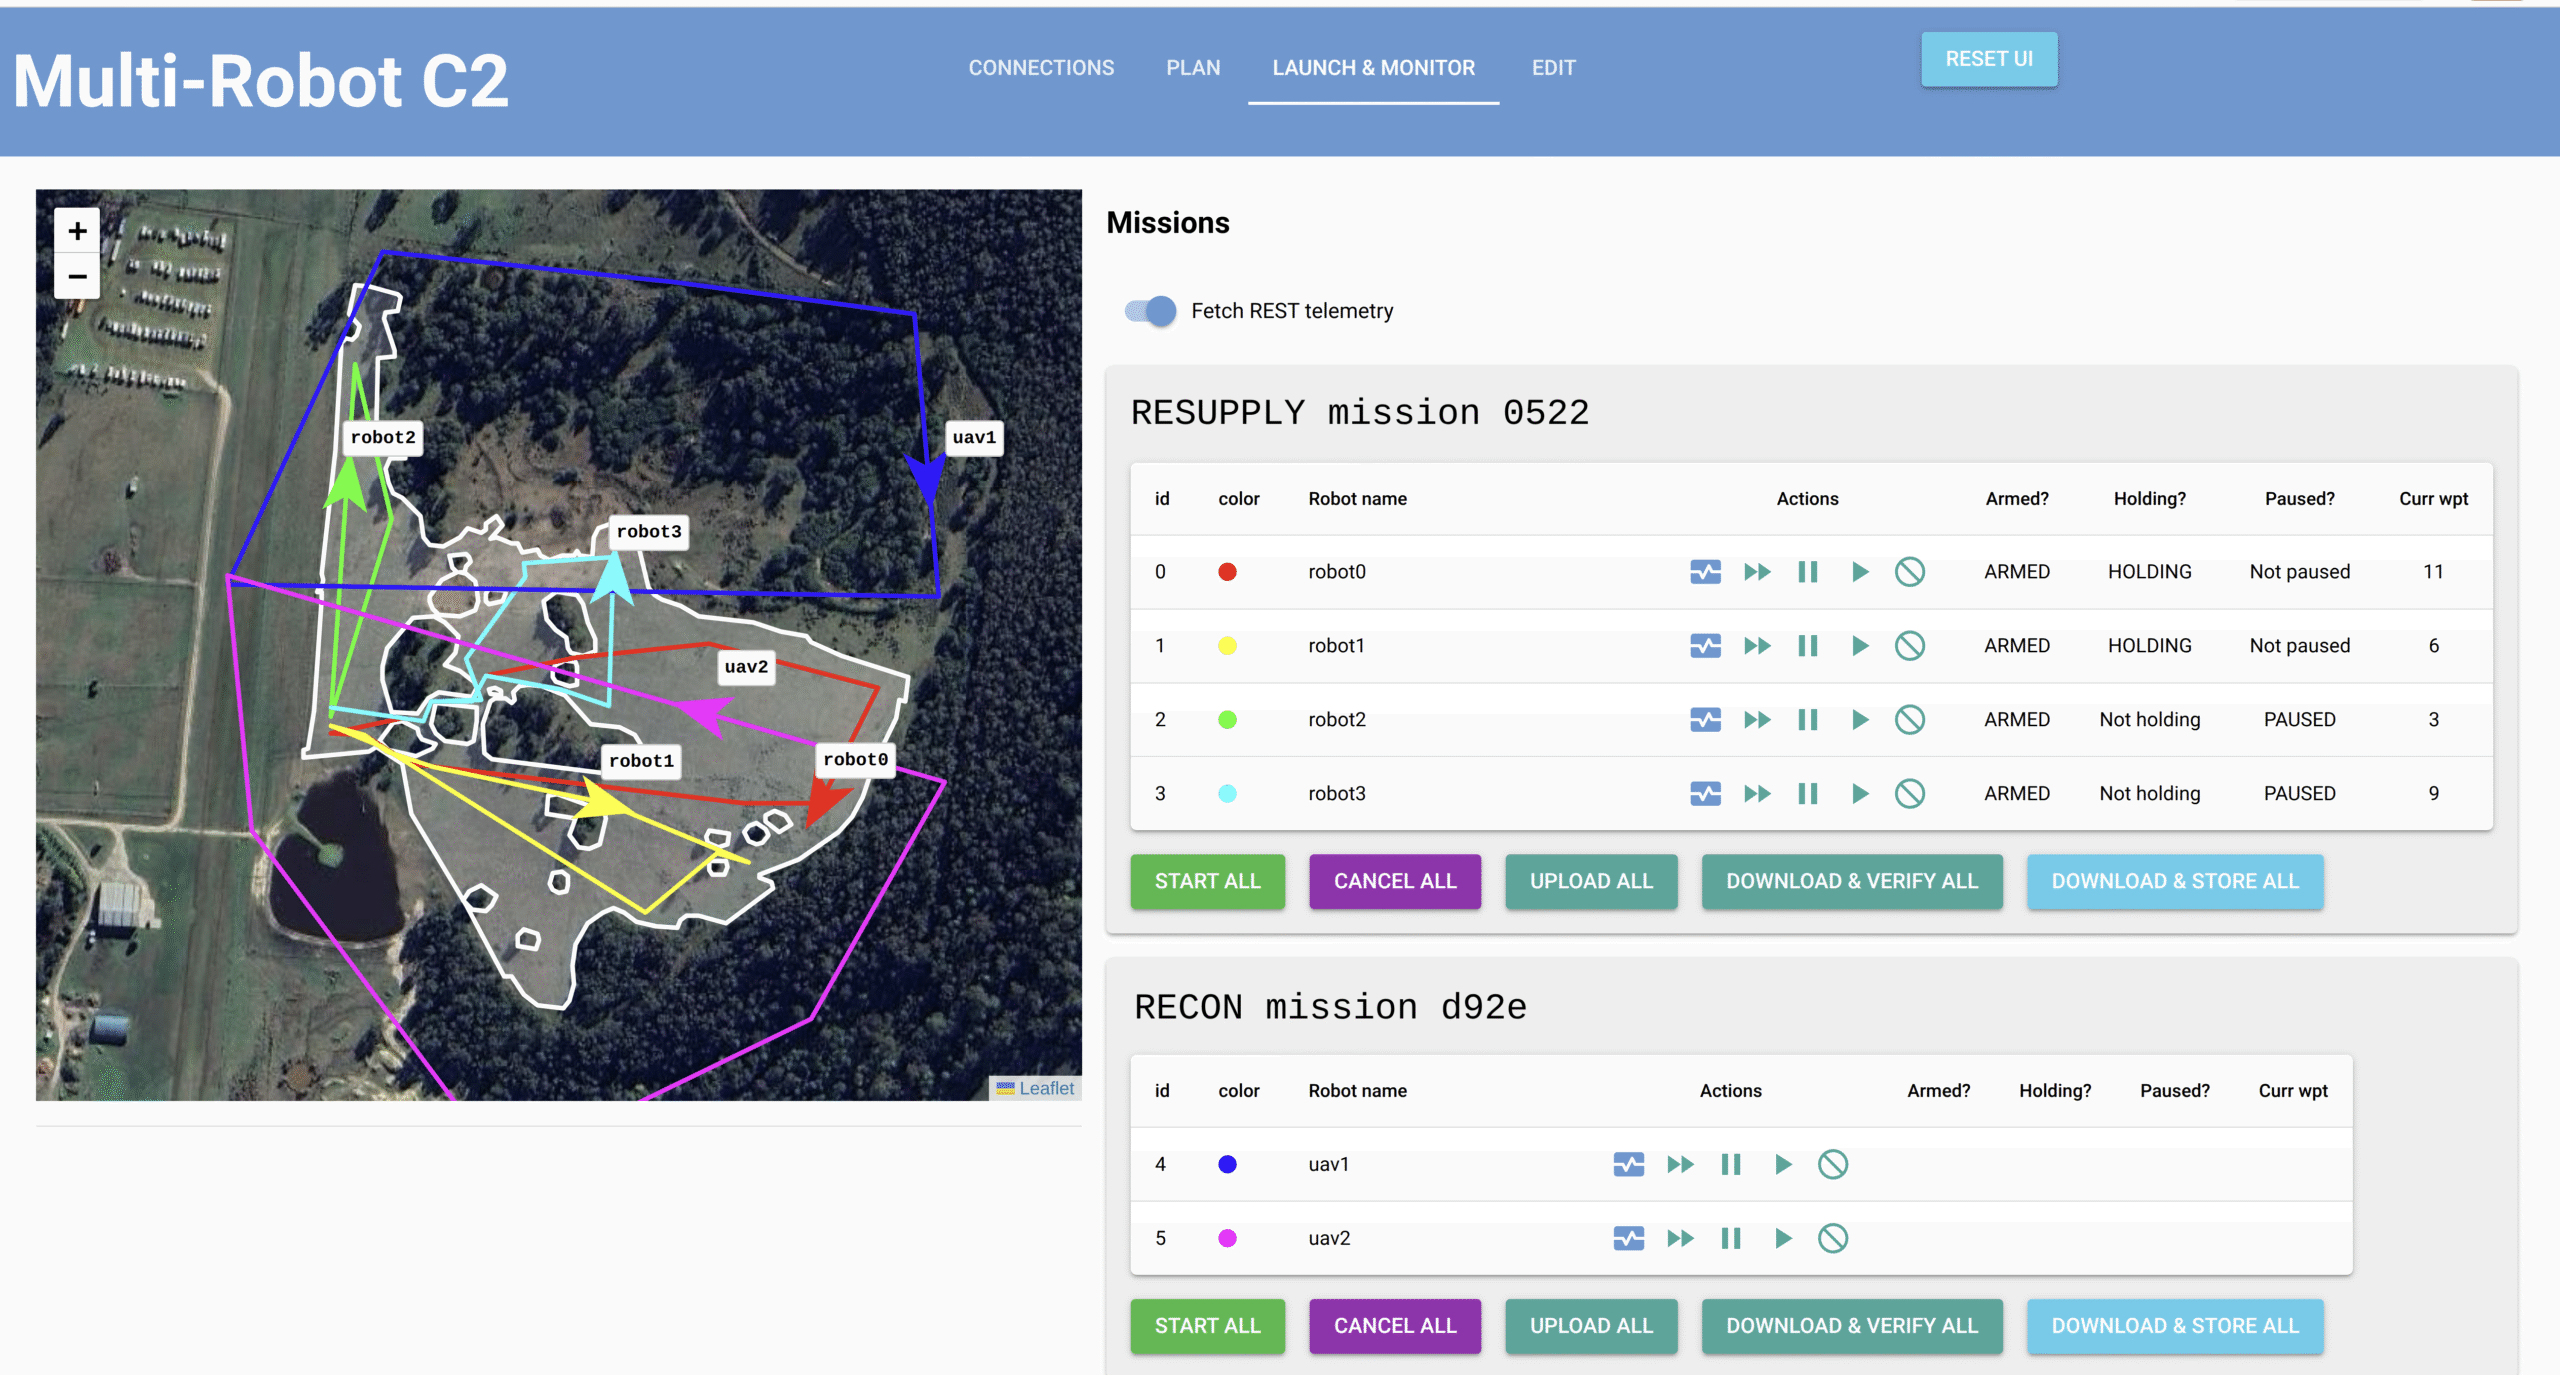Image resolution: width=2560 pixels, height=1375 pixels.
Task: Open the Connections tab
Action: point(1040,68)
